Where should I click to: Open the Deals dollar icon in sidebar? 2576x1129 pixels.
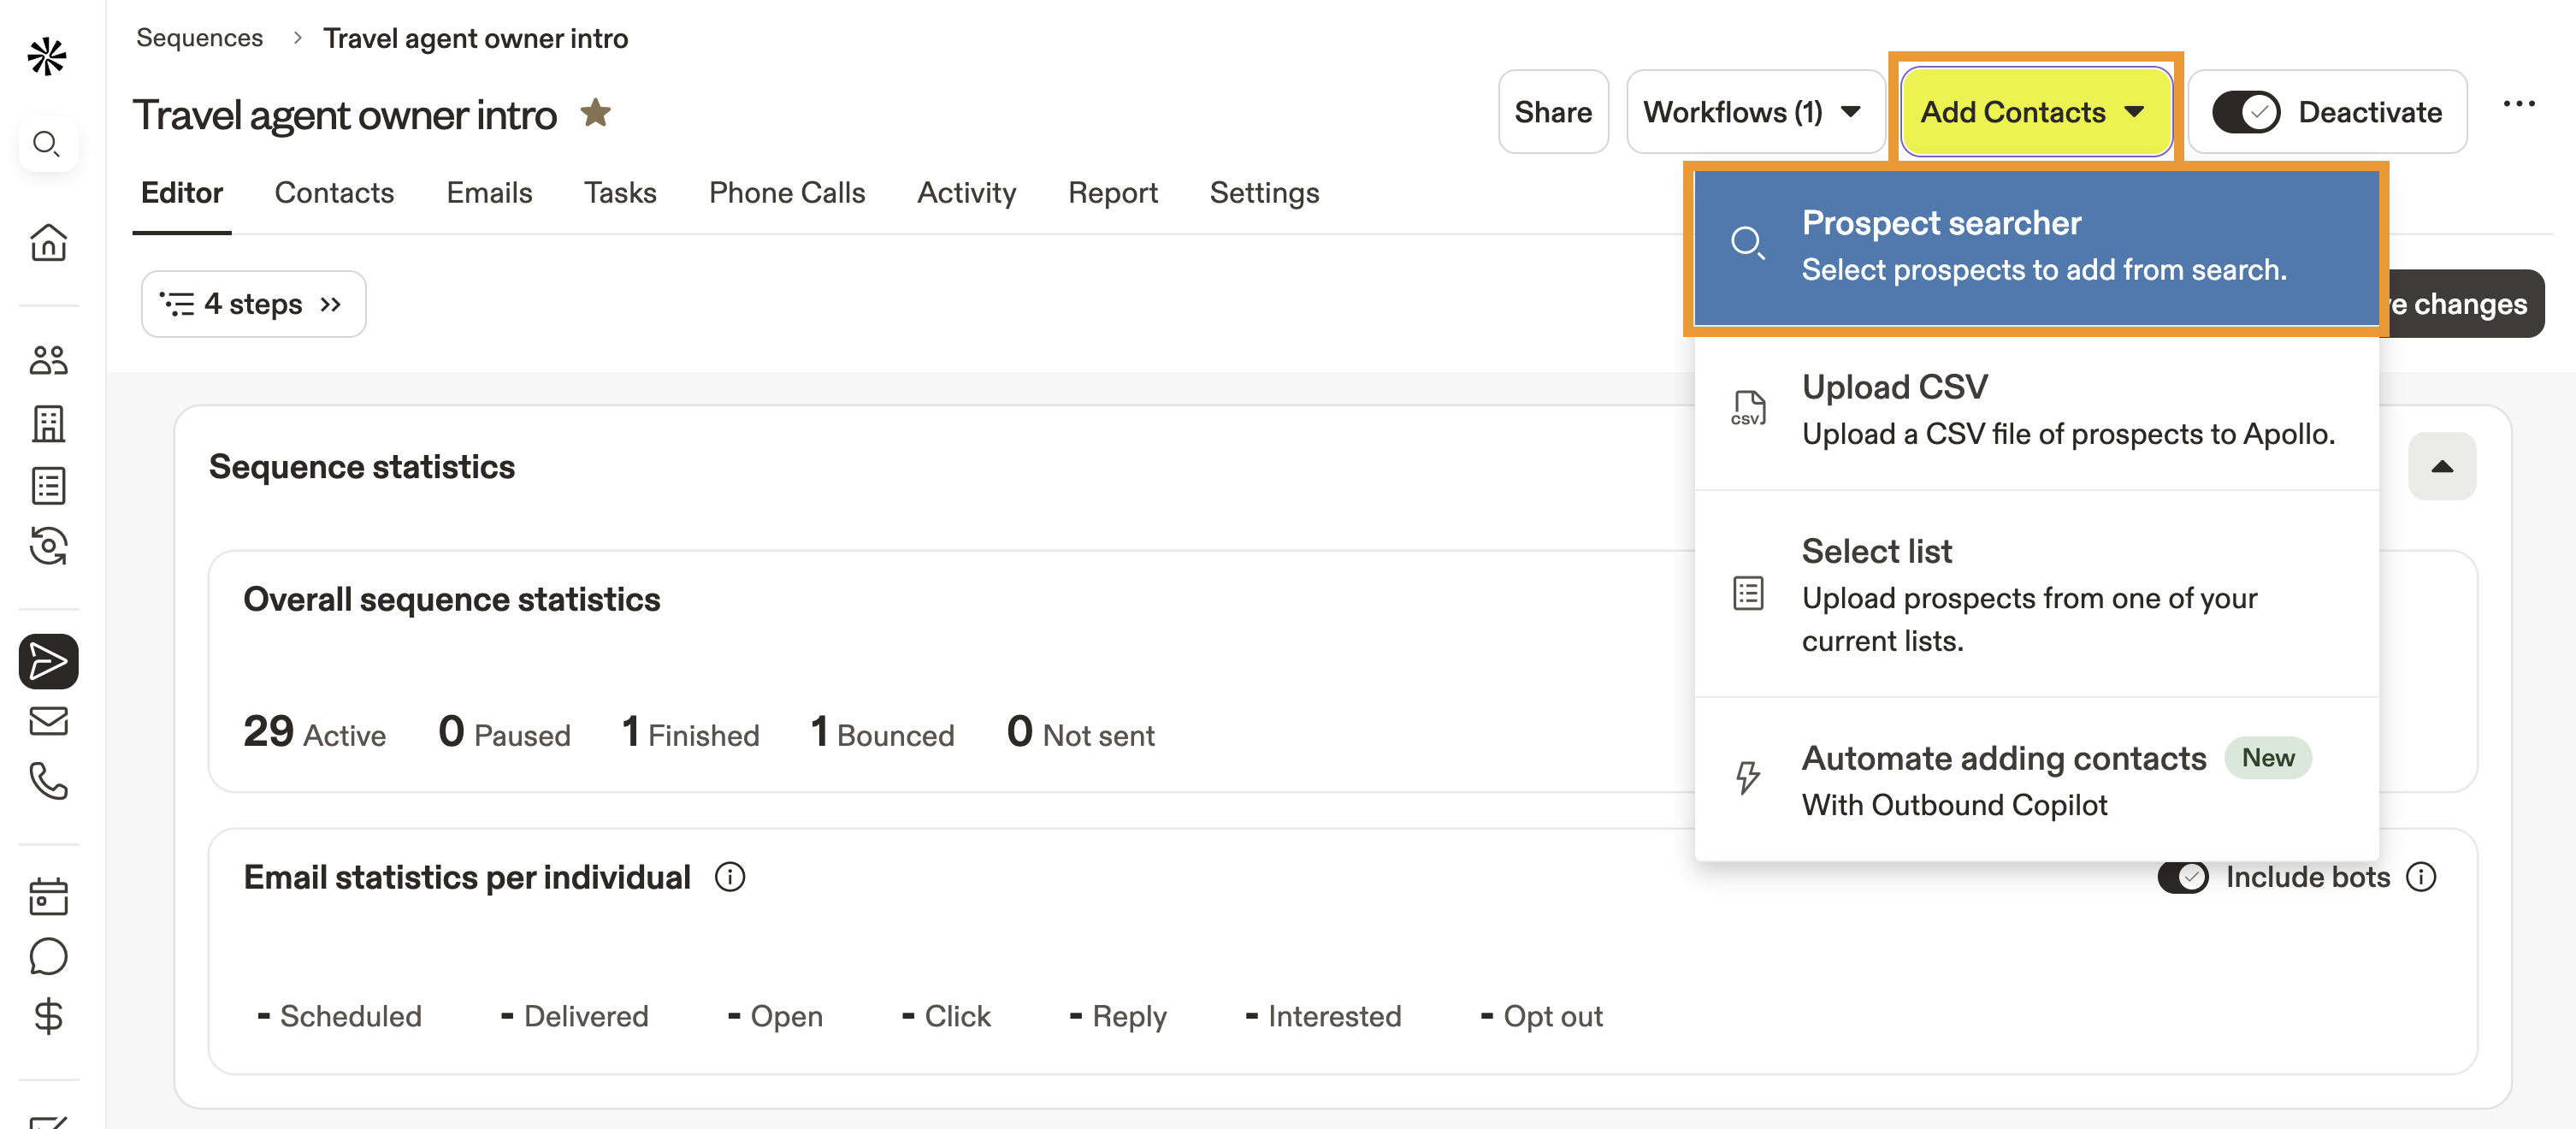(x=48, y=1017)
